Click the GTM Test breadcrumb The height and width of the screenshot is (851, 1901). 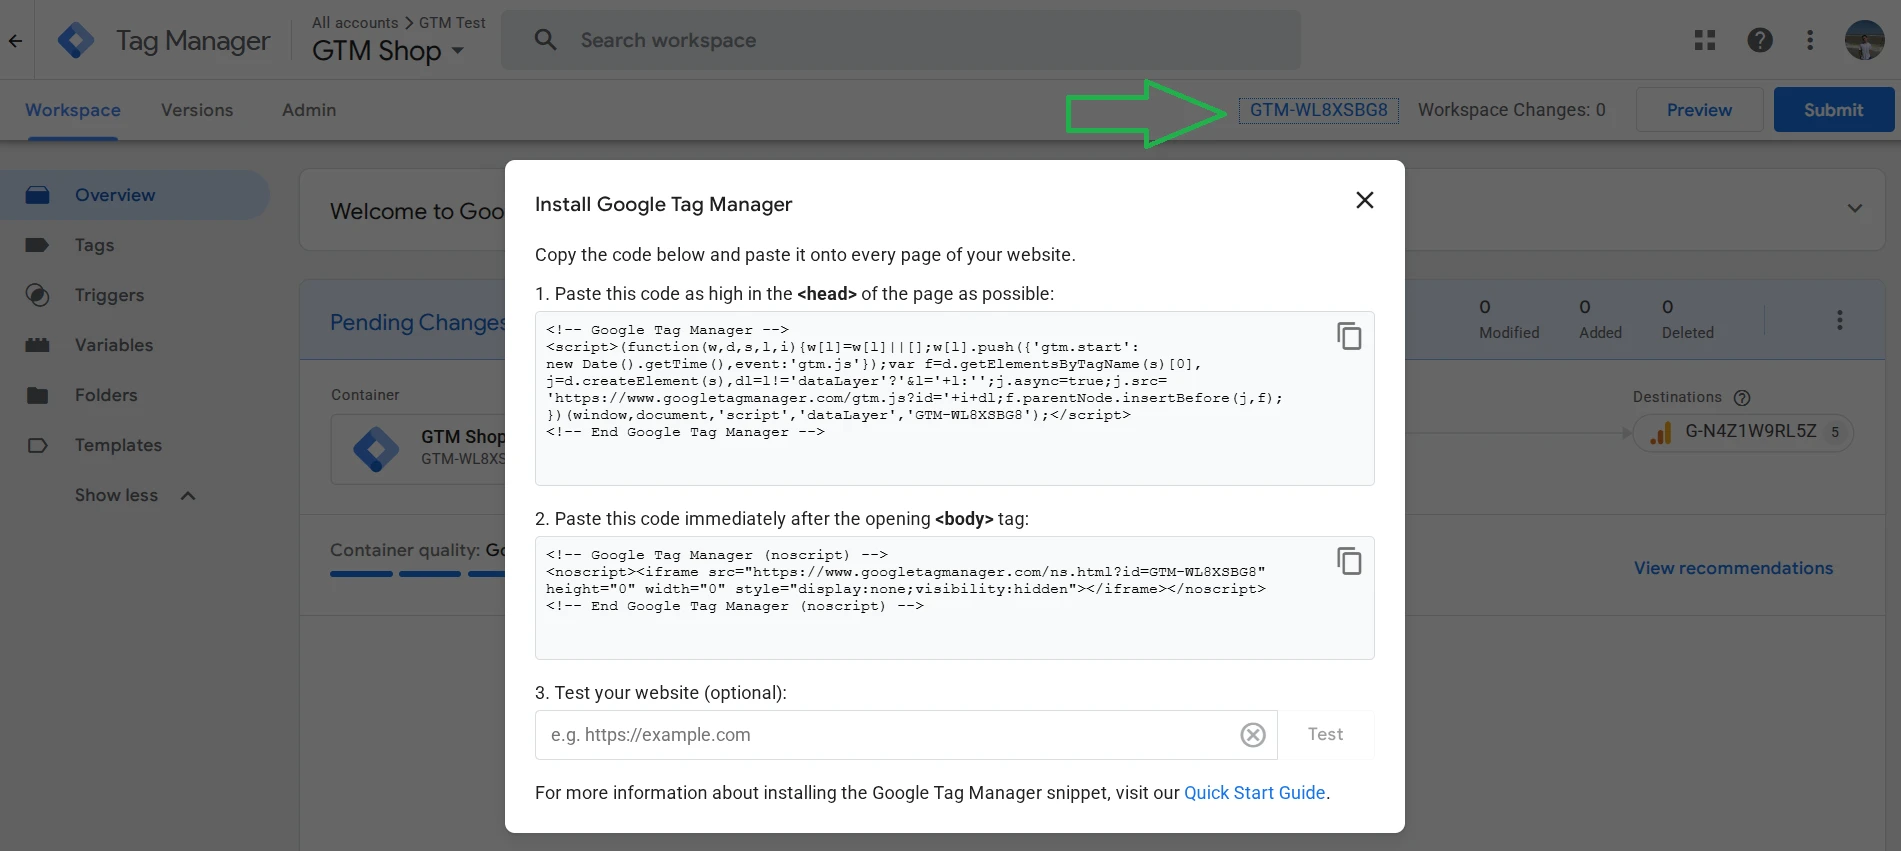[452, 22]
